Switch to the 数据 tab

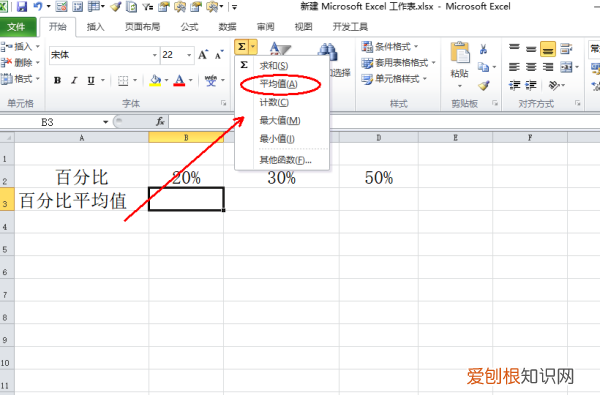pos(227,27)
